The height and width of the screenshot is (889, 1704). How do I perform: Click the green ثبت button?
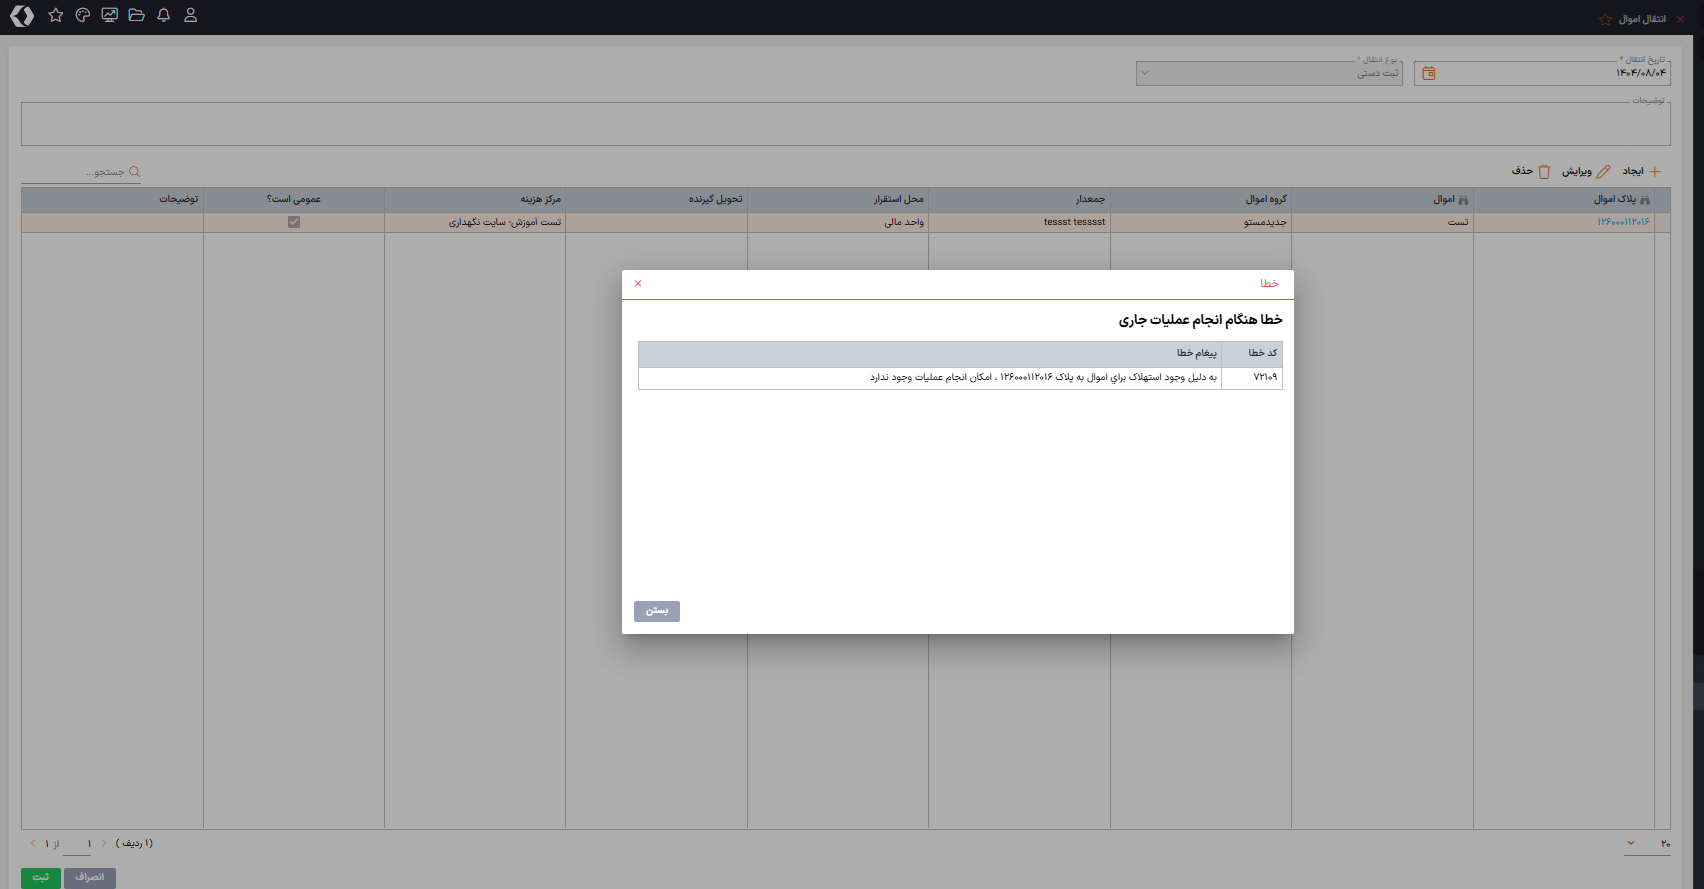coord(41,877)
